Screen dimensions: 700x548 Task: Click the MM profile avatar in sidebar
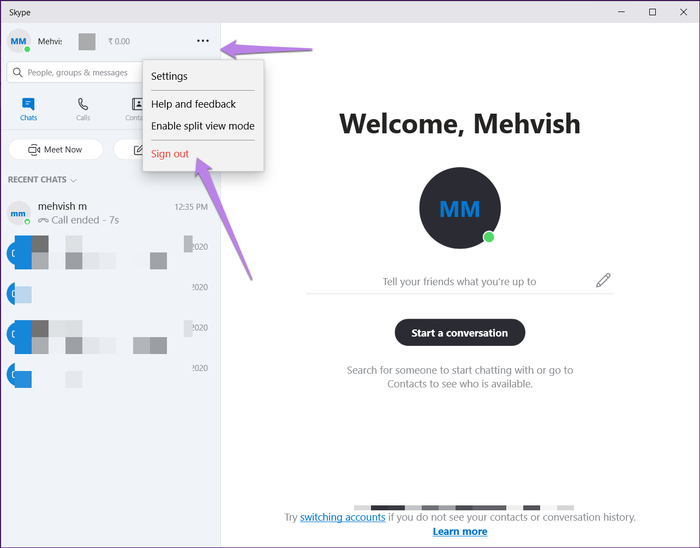[19, 41]
